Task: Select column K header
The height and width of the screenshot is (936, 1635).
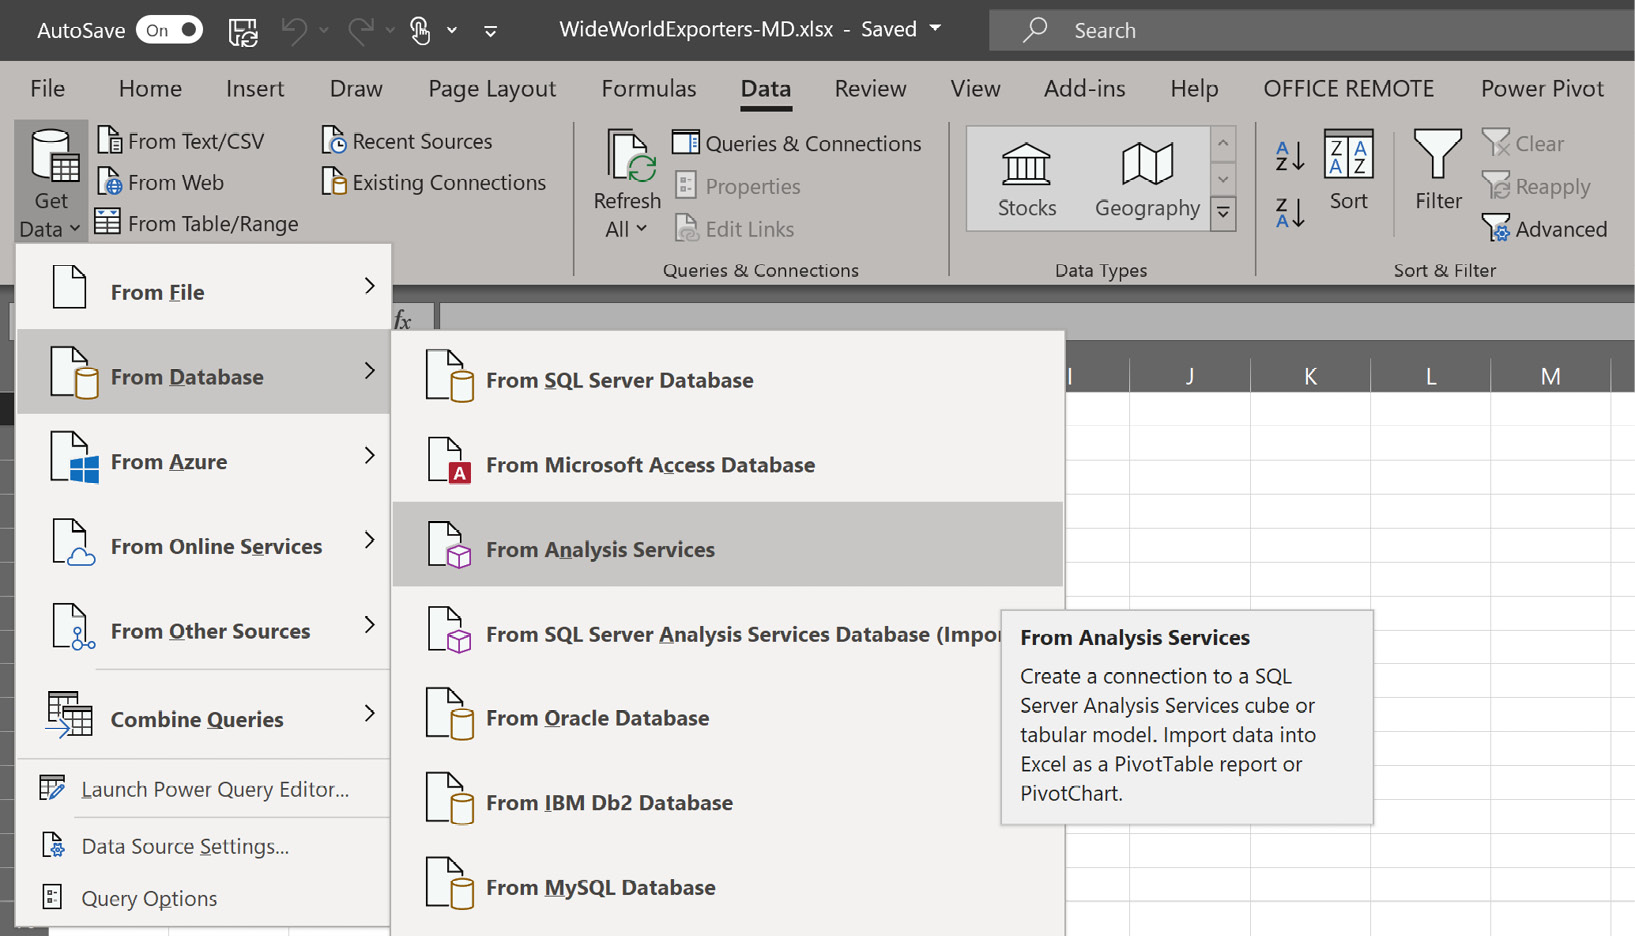Action: click(1310, 376)
